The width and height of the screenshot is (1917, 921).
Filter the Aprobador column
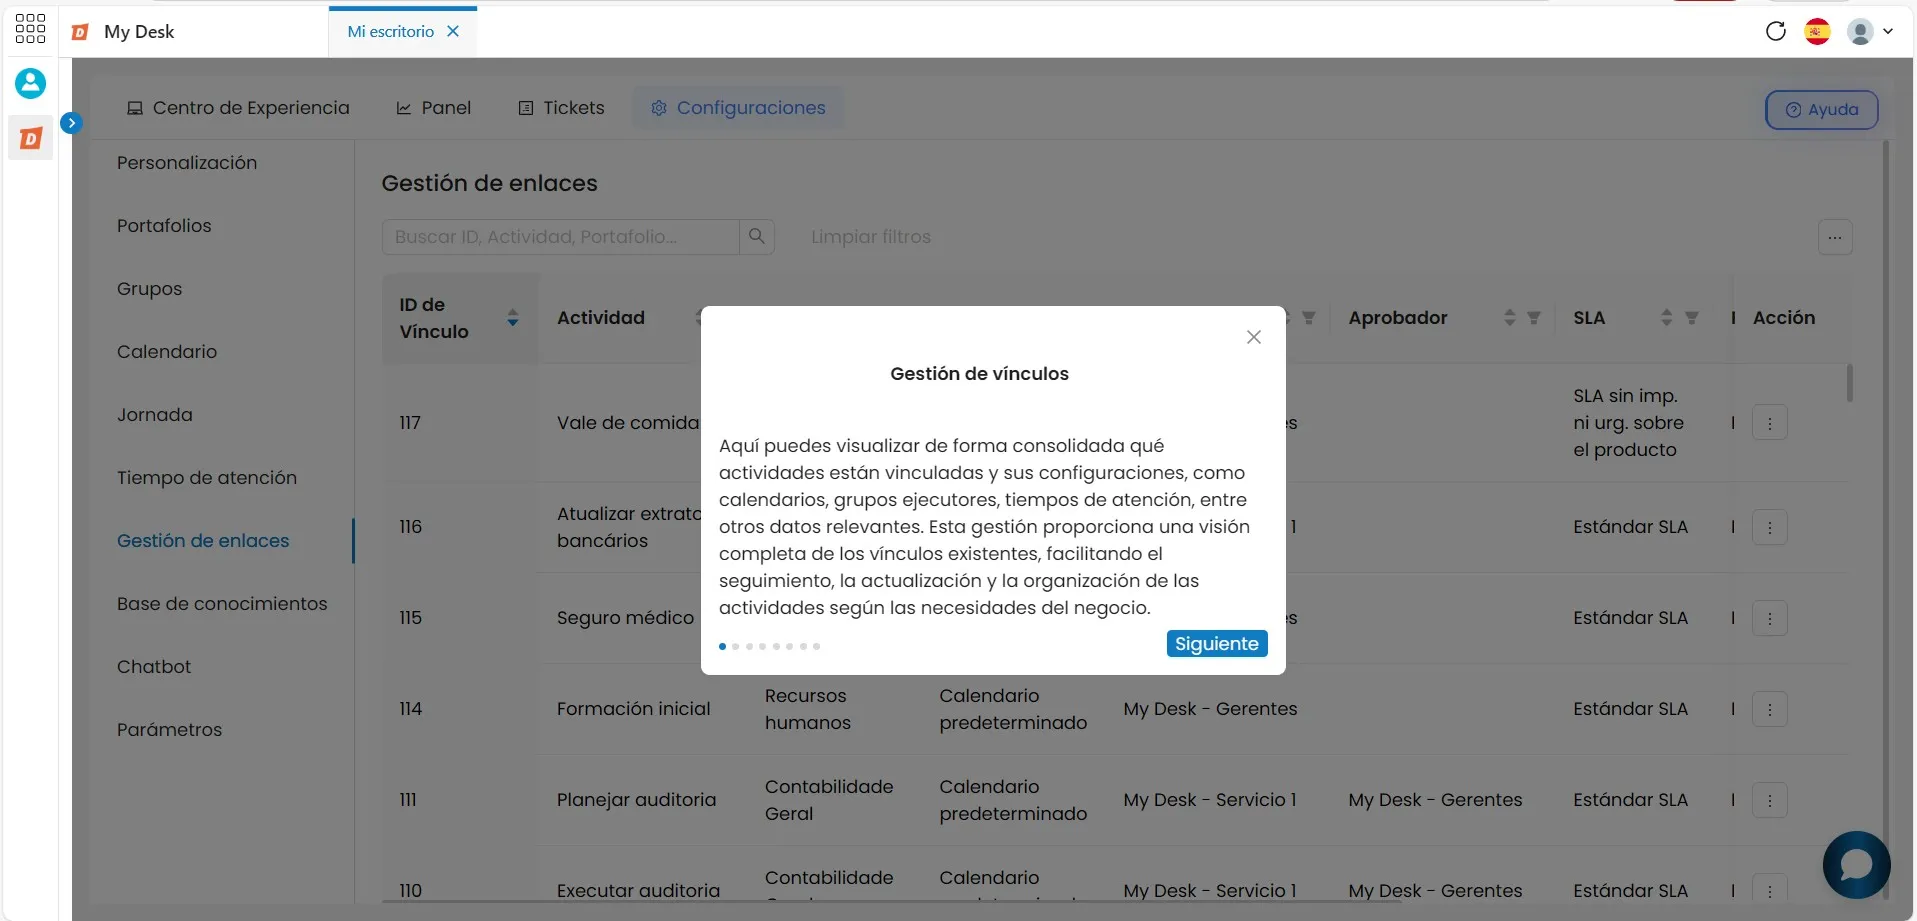pyautogui.click(x=1534, y=318)
